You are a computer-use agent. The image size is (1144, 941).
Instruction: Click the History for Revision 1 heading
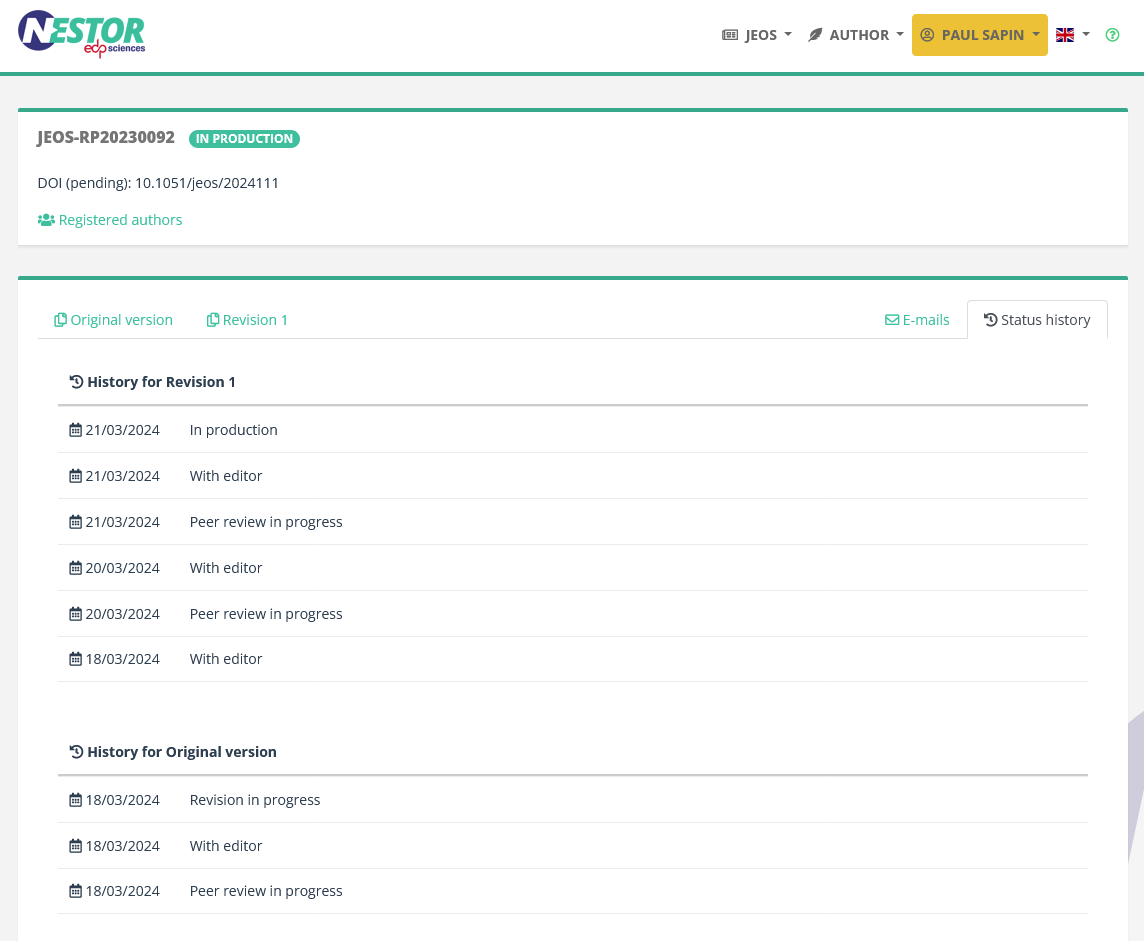coord(161,382)
